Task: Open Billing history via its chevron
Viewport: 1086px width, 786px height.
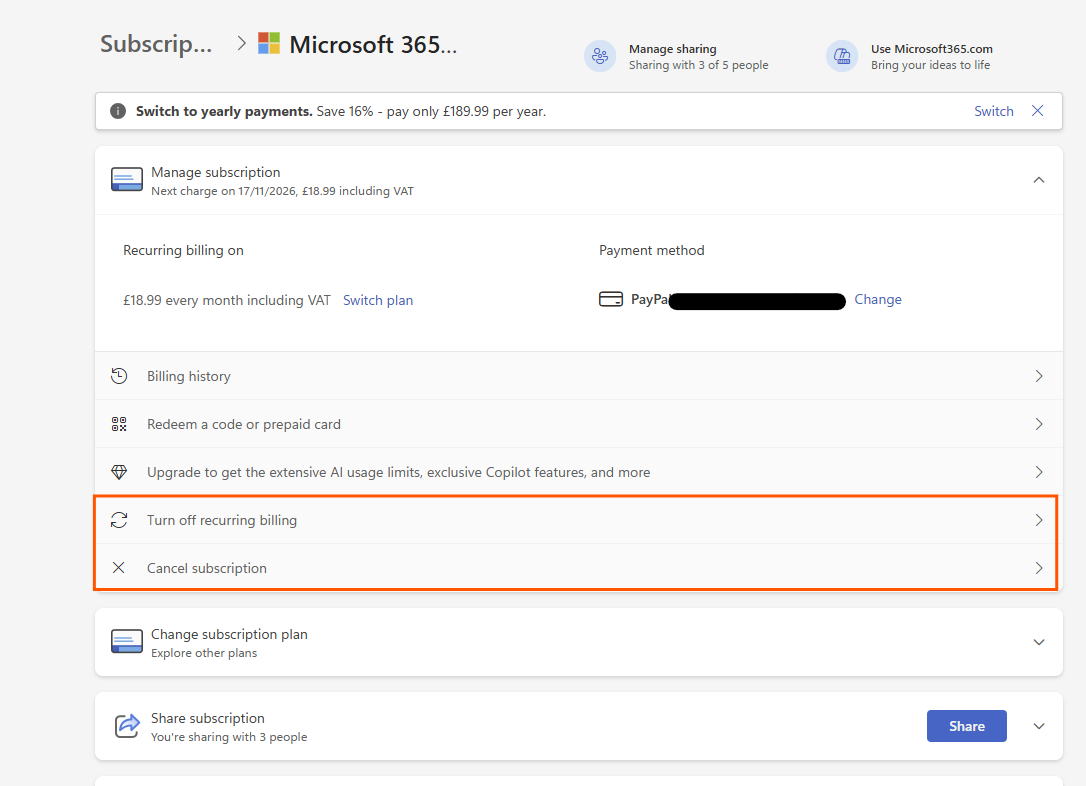Action: click(x=1039, y=376)
